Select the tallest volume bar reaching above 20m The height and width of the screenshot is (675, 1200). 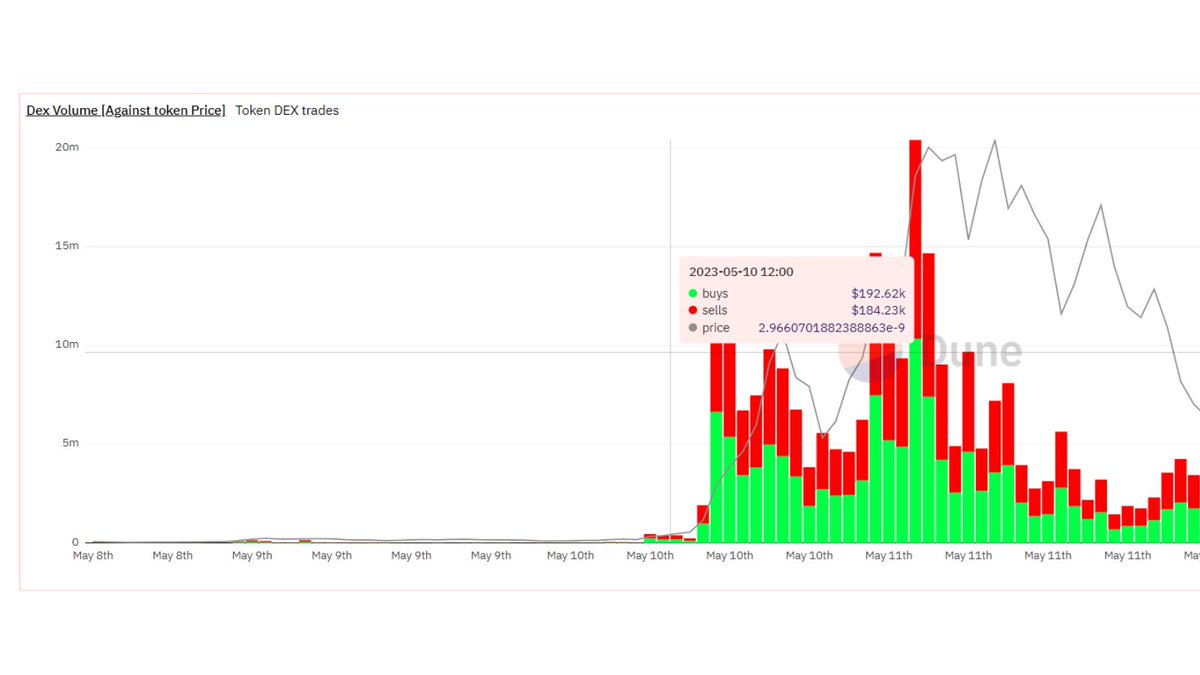[915, 341]
